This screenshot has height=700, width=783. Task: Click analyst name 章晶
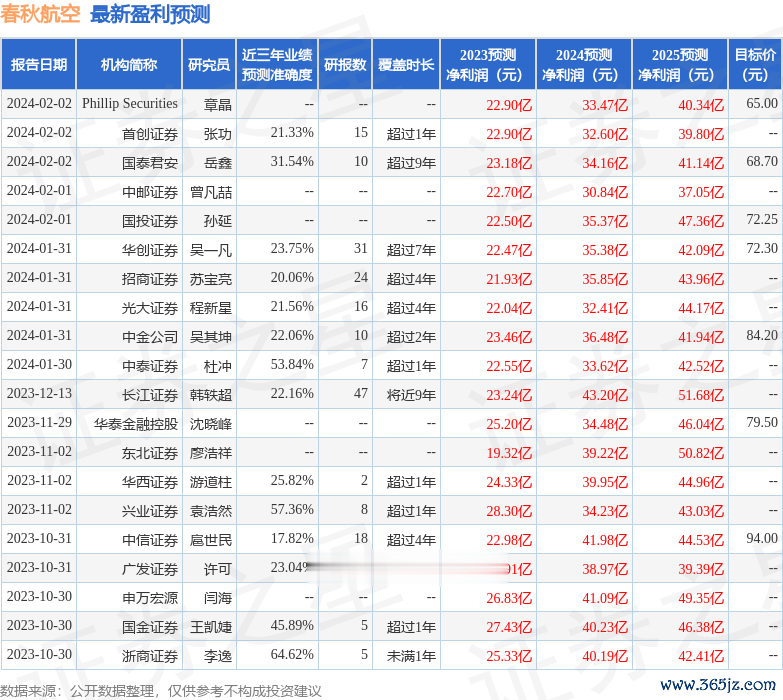tap(218, 105)
